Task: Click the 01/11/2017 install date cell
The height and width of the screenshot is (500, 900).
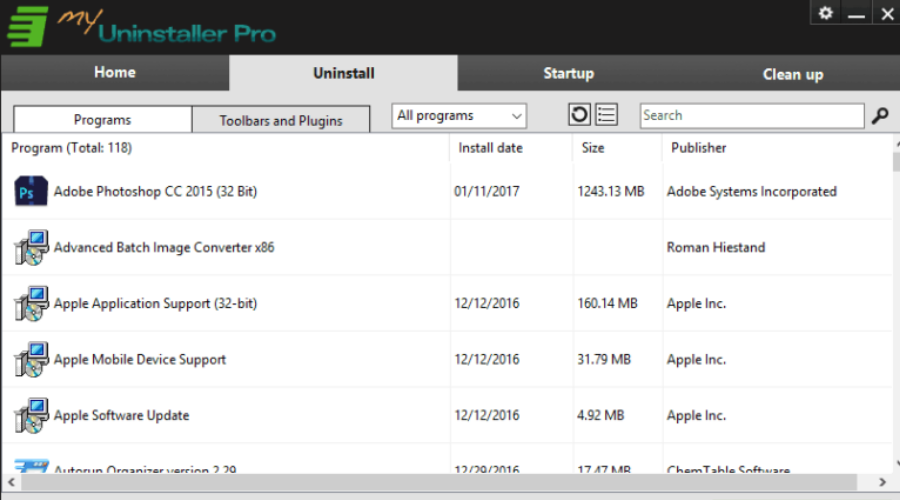Action: 487,191
